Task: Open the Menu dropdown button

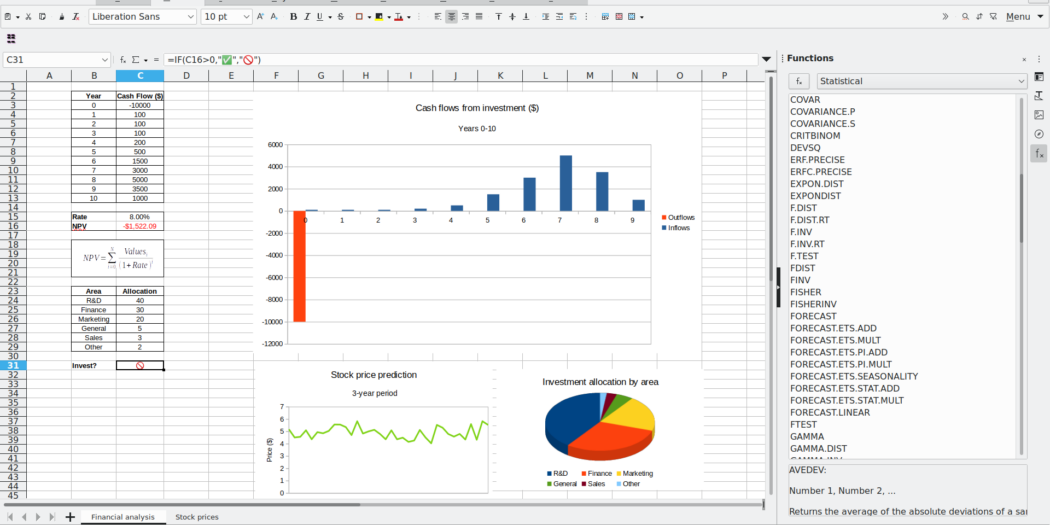Action: pos(1023,17)
